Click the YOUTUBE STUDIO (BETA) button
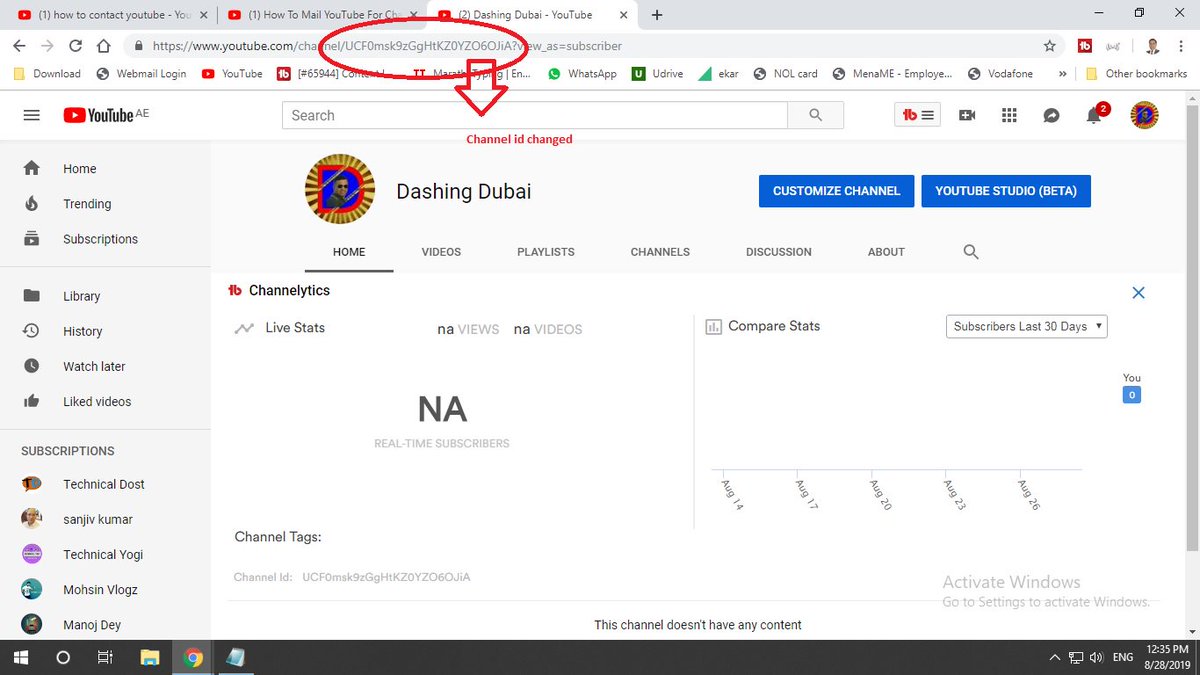1200x675 pixels. pos(1006,191)
